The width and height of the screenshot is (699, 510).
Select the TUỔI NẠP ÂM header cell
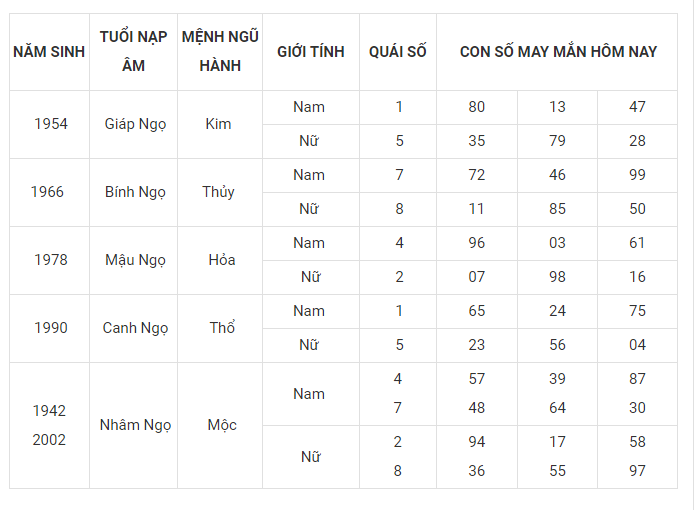133,52
